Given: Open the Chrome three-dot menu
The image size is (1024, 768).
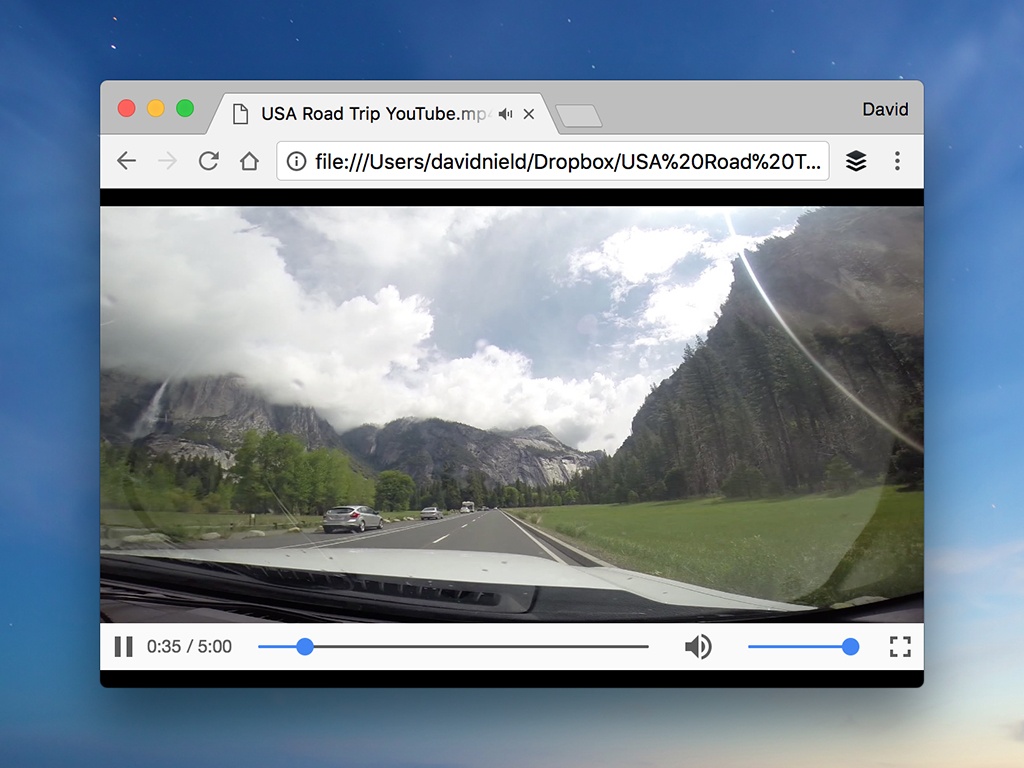Looking at the screenshot, I should (897, 161).
